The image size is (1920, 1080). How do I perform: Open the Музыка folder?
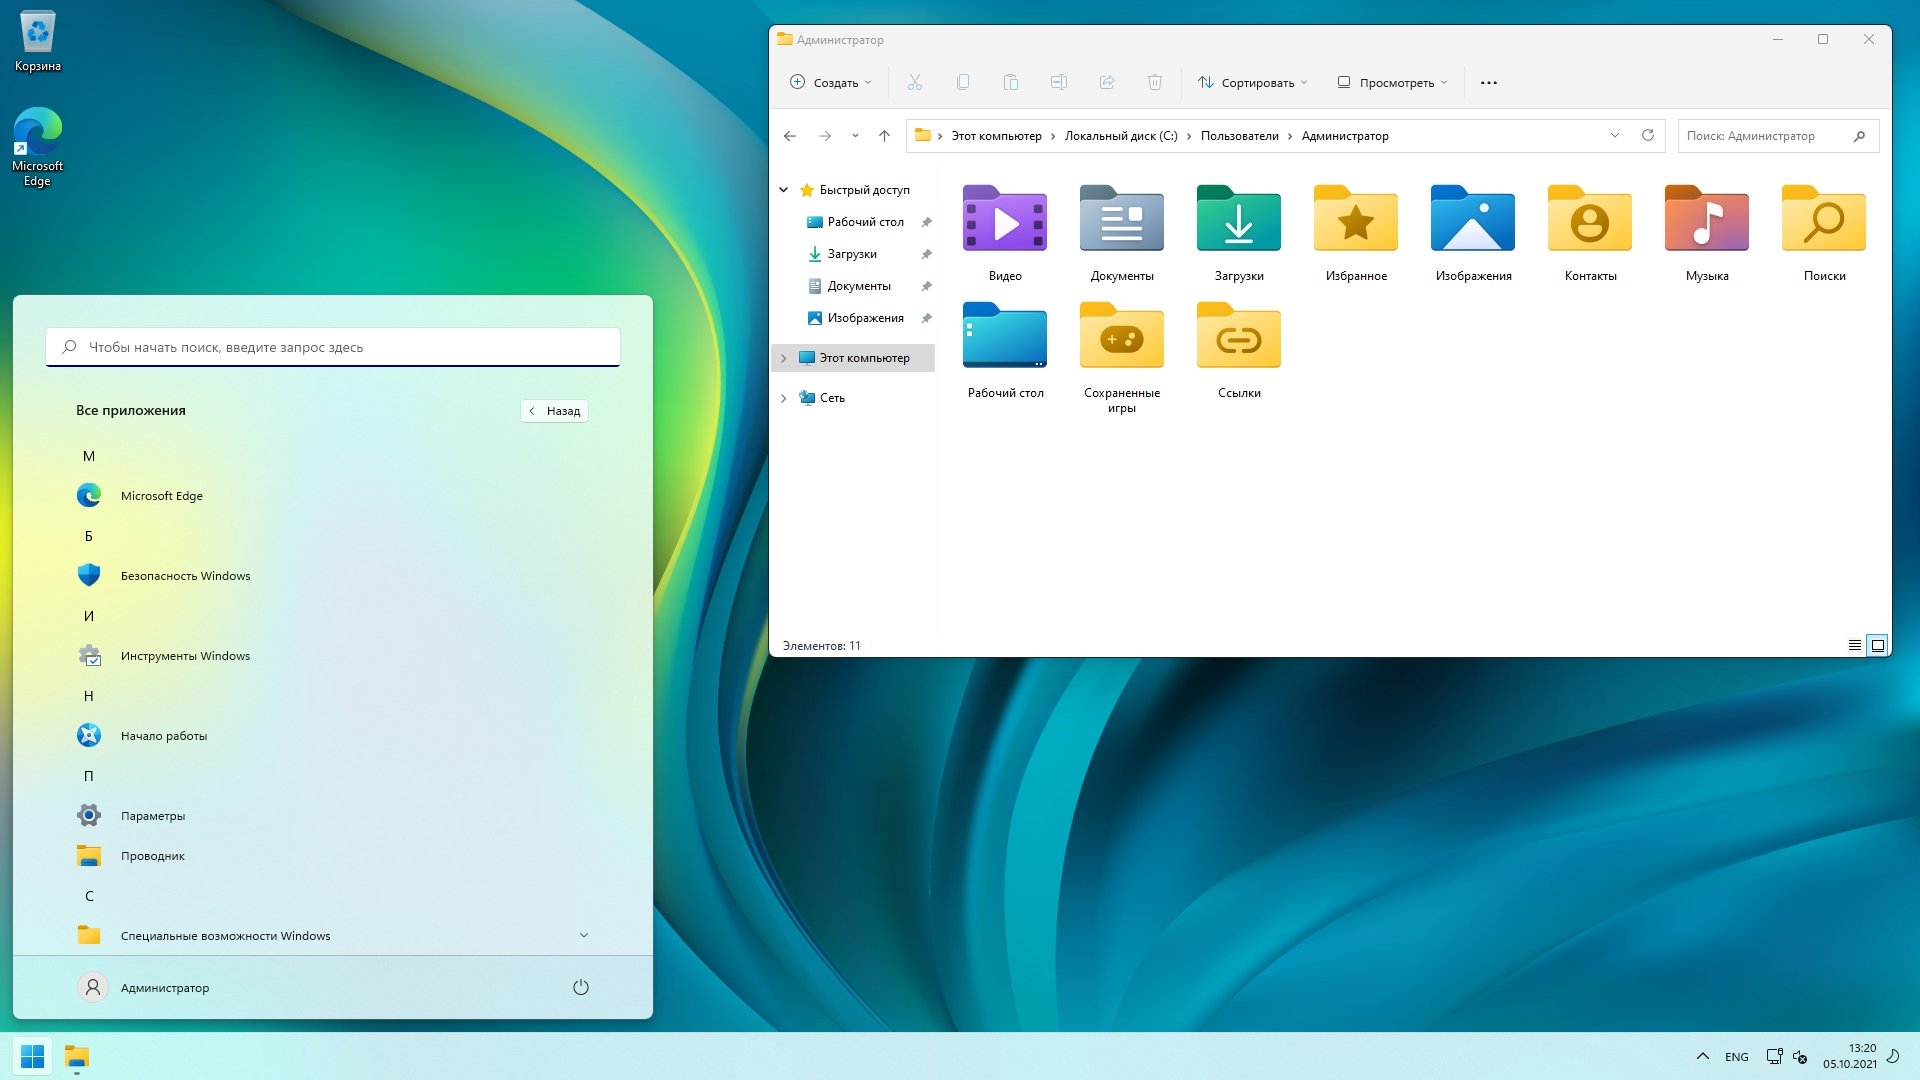point(1708,232)
